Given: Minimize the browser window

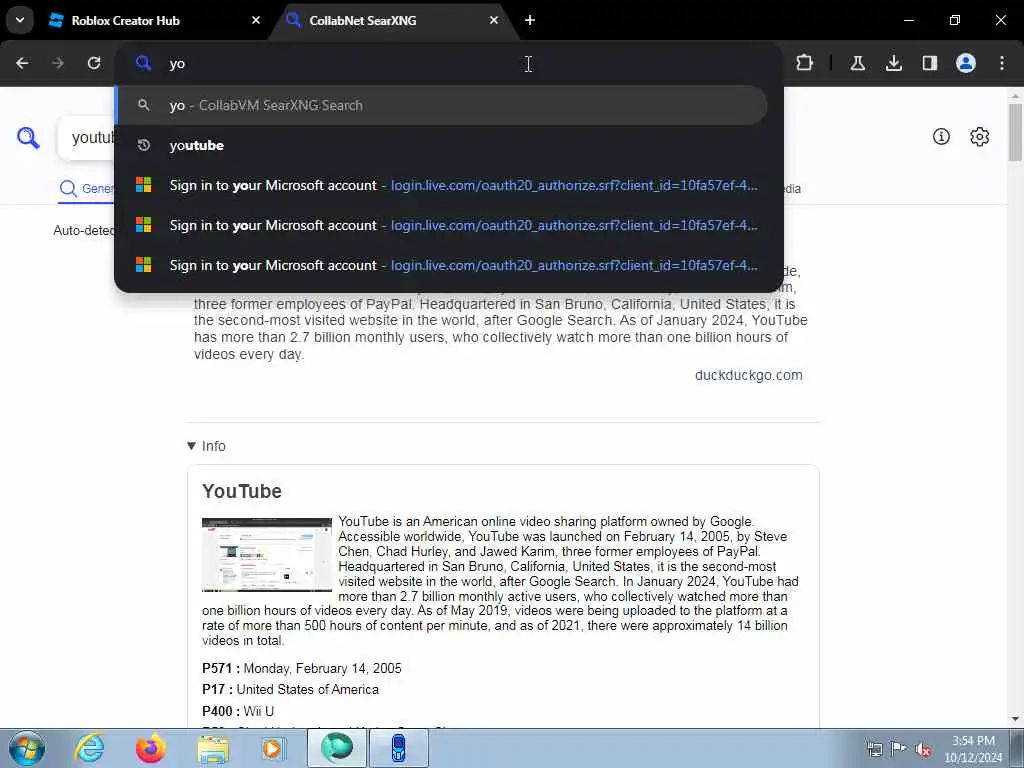Looking at the screenshot, I should (x=908, y=20).
